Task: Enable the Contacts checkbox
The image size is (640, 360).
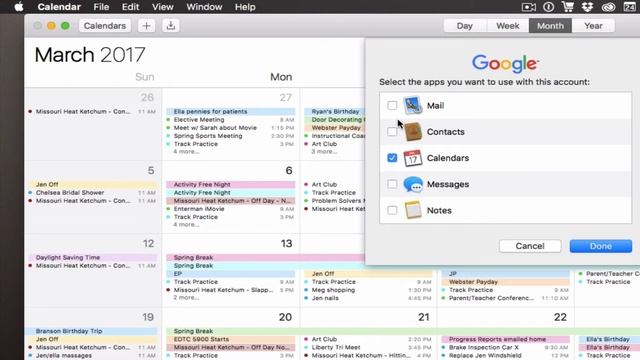Action: click(x=392, y=132)
